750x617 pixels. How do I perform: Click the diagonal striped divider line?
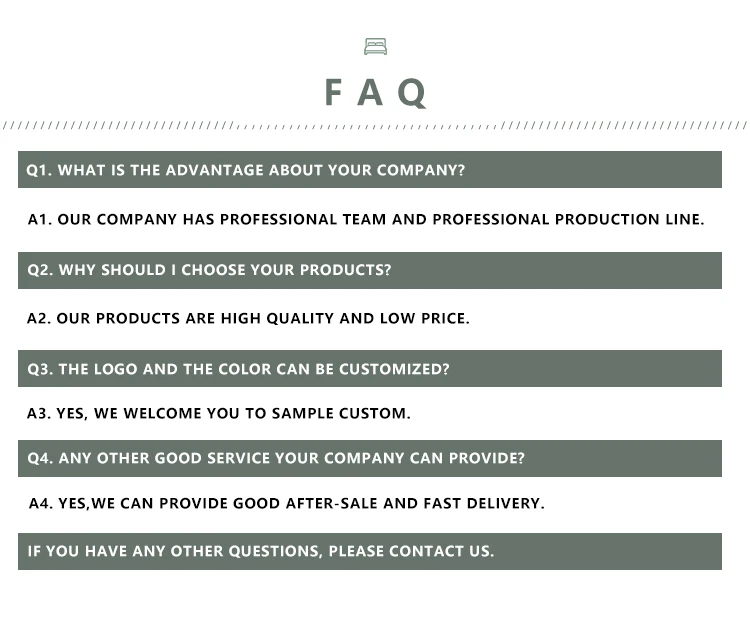[x=375, y=126]
